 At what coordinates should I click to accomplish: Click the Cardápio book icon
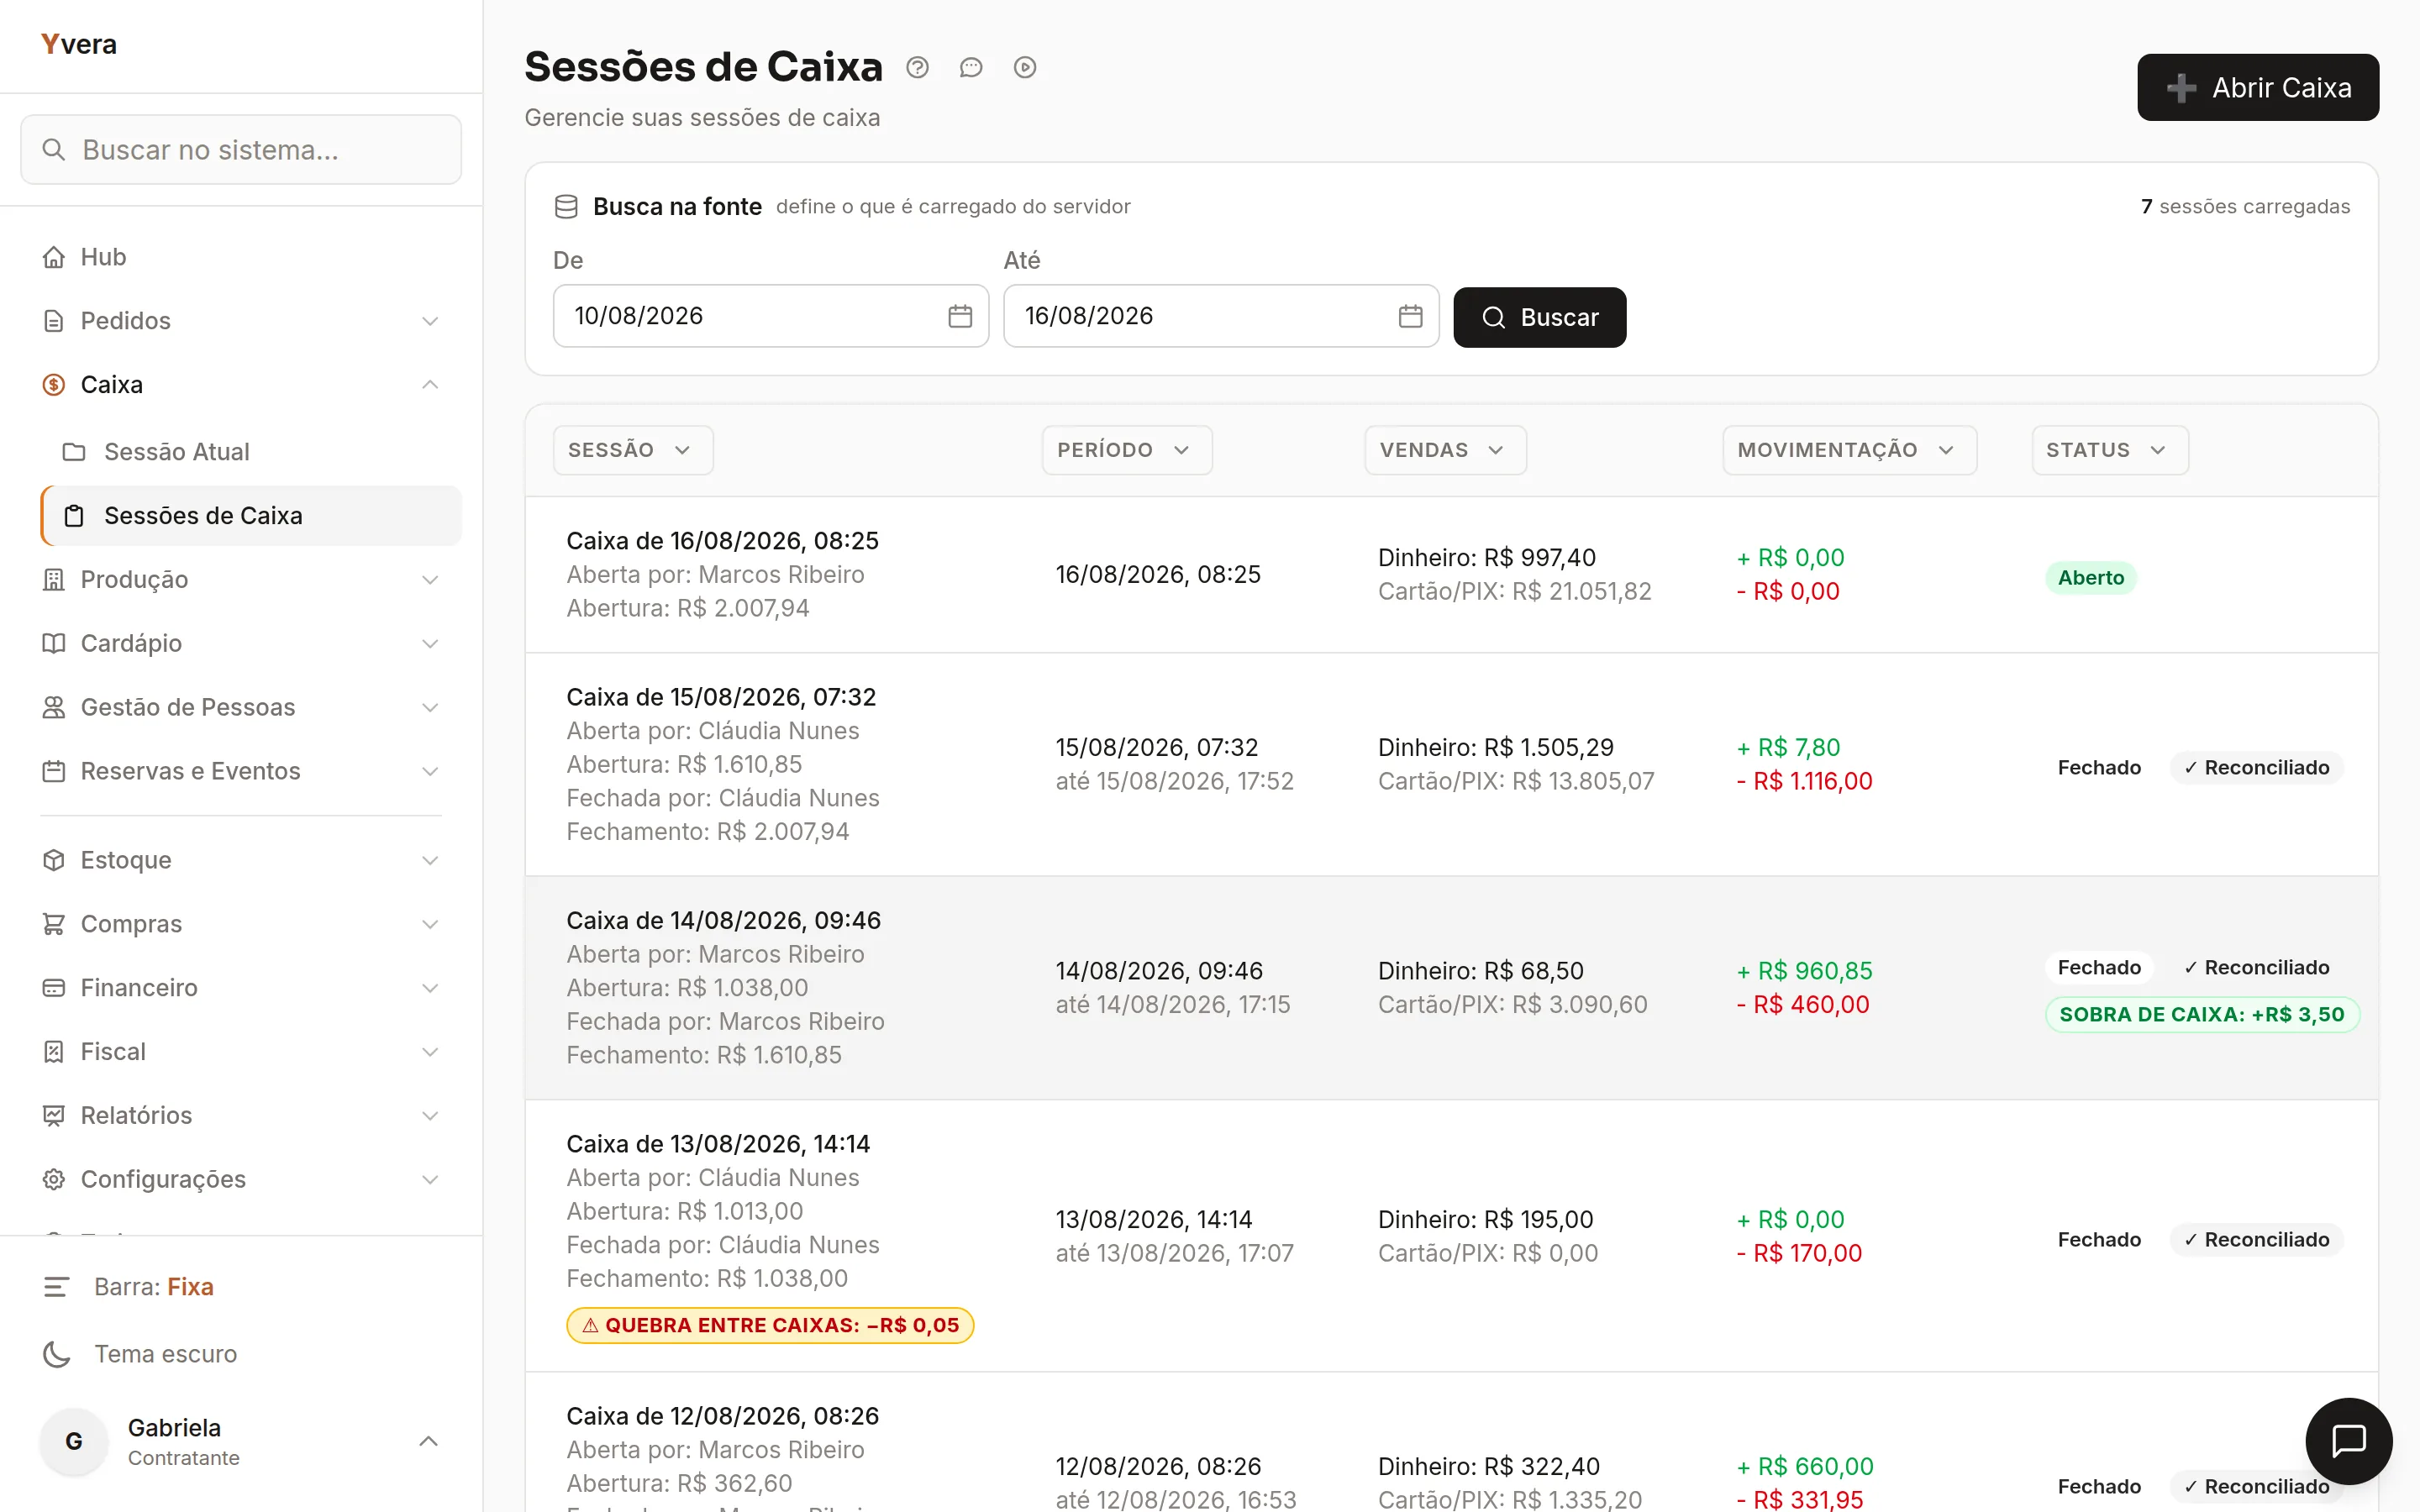(54, 644)
